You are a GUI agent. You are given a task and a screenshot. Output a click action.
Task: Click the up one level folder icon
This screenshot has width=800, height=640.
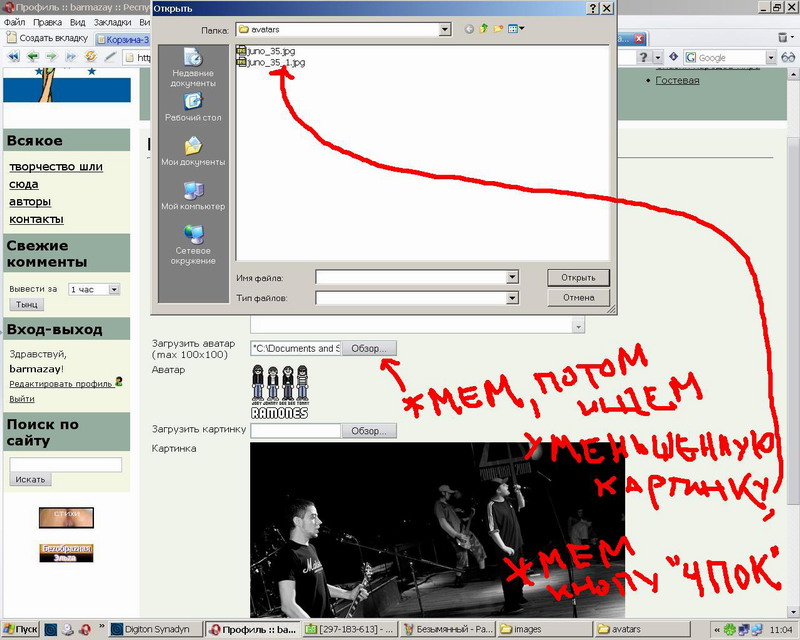(x=485, y=30)
